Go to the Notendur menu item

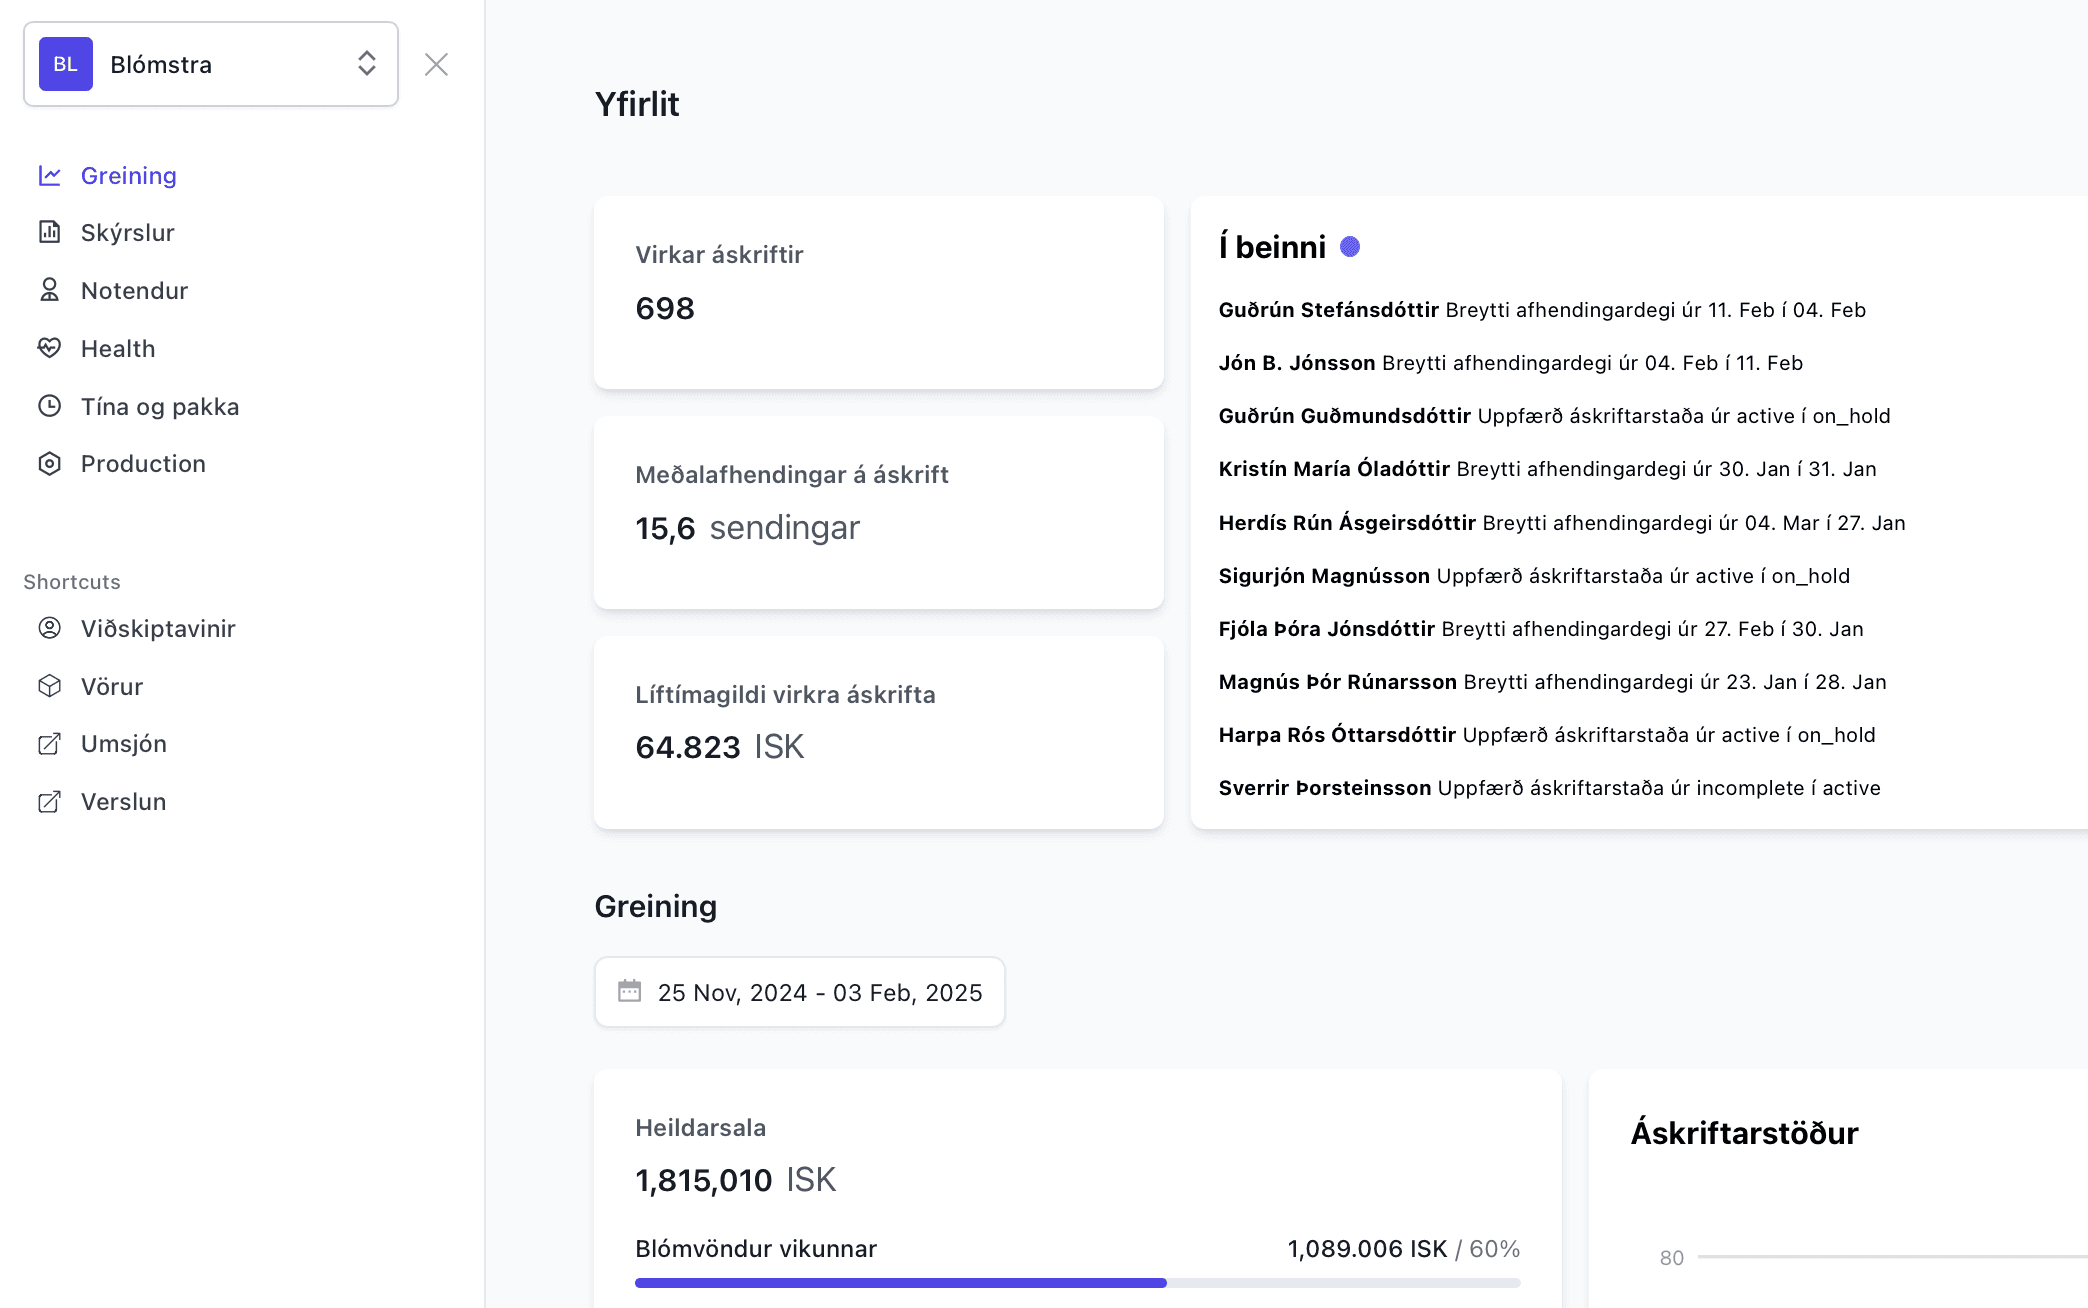click(134, 290)
